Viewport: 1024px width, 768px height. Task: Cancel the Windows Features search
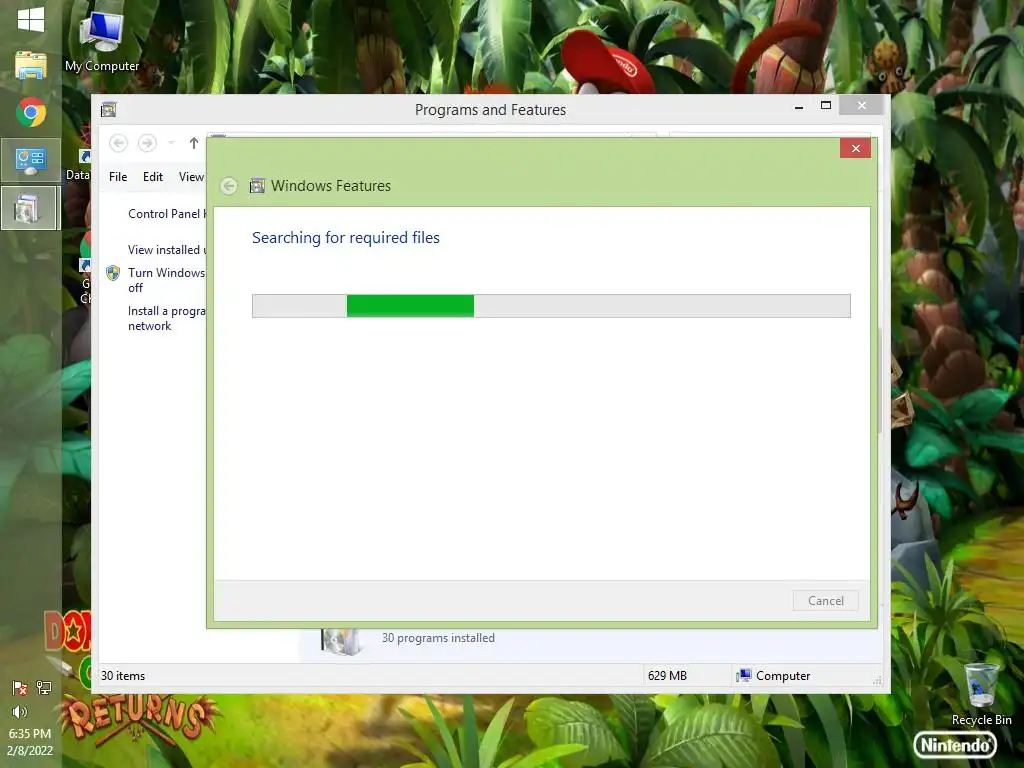(x=825, y=601)
